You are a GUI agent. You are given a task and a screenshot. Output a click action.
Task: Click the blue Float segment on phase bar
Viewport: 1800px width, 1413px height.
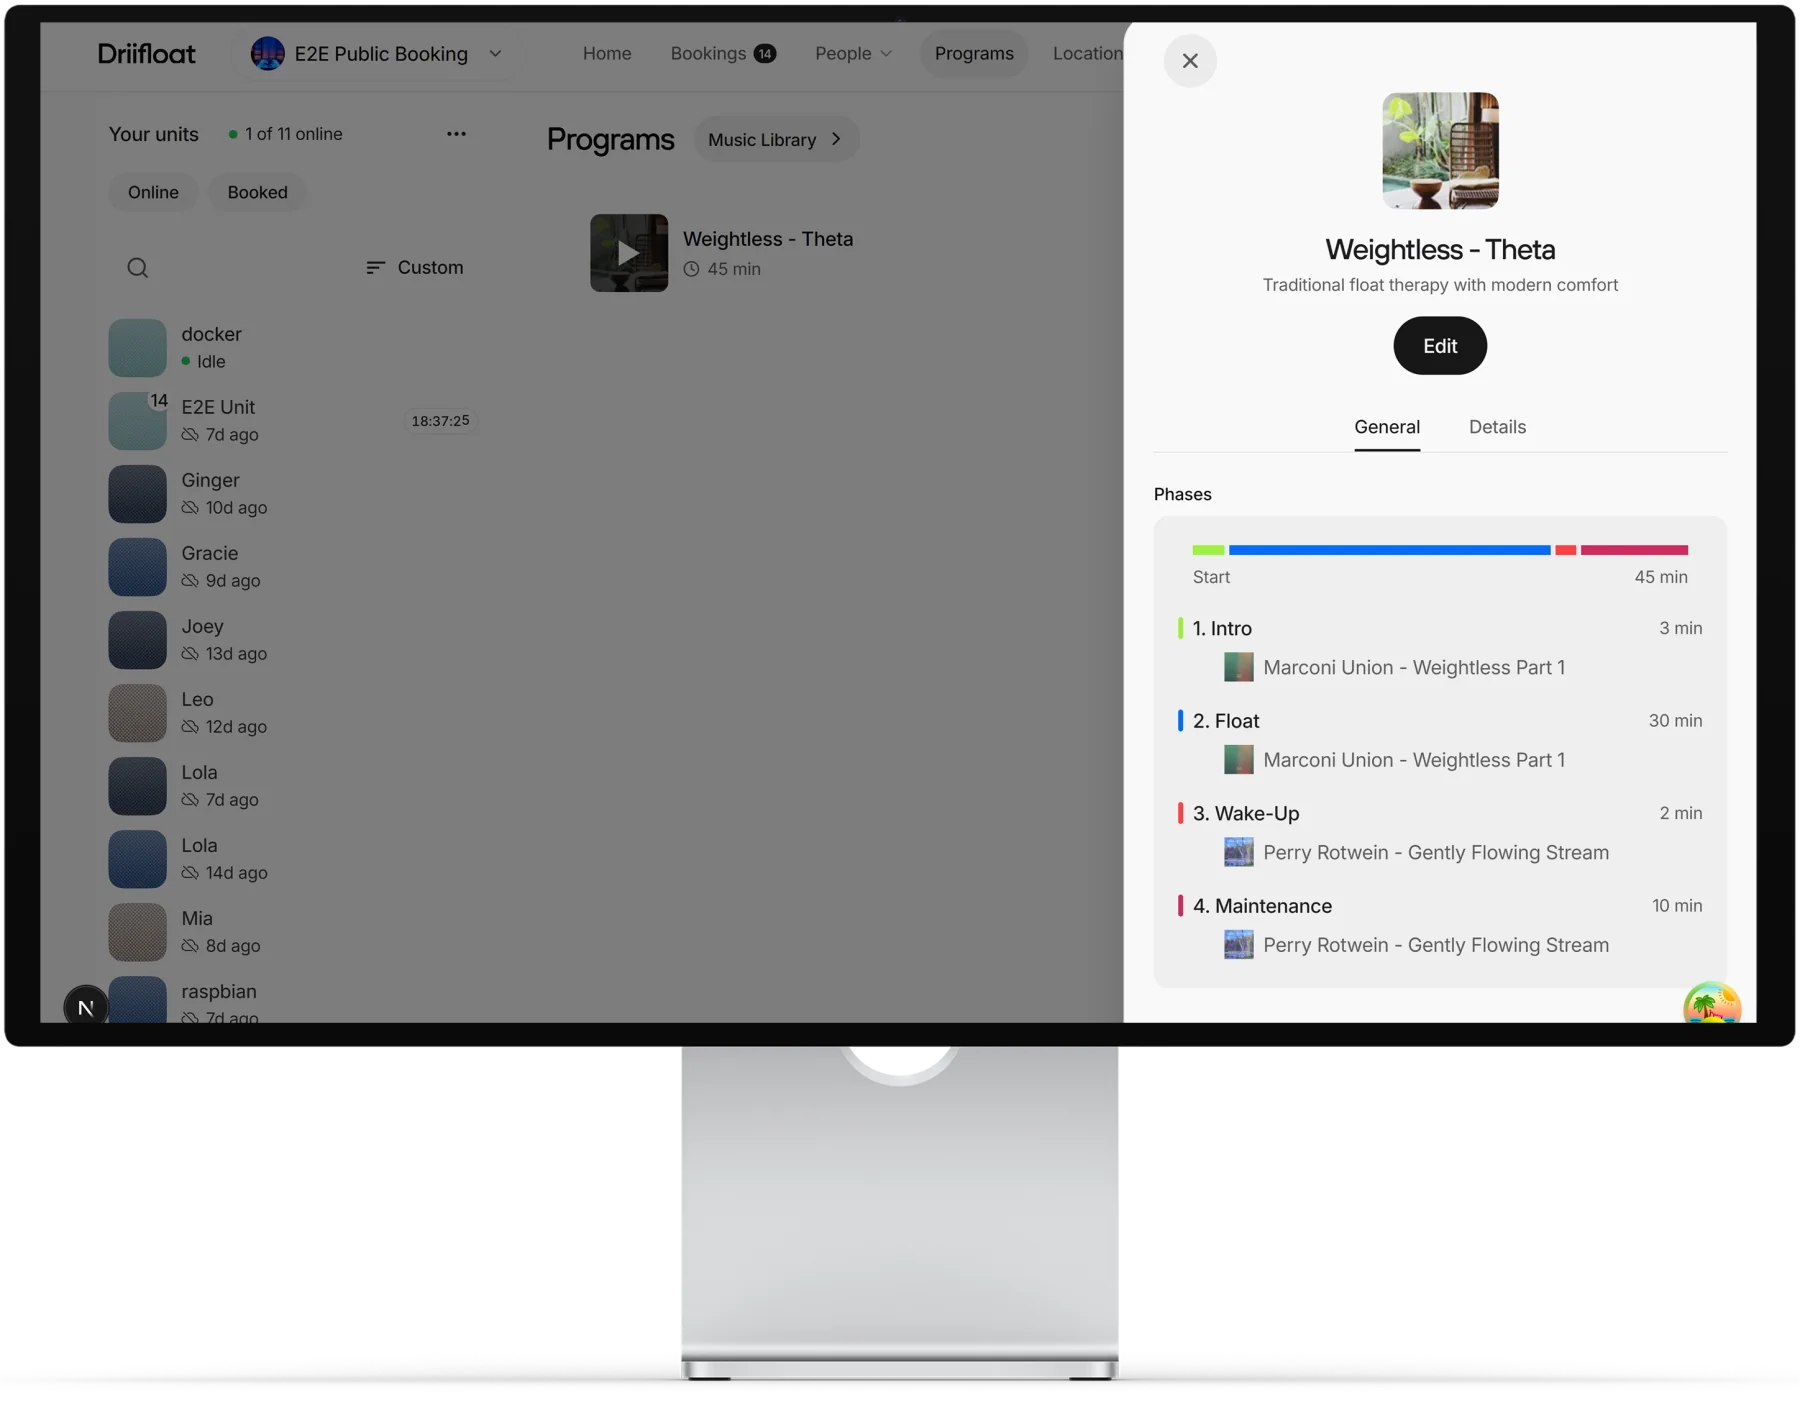click(x=1389, y=550)
